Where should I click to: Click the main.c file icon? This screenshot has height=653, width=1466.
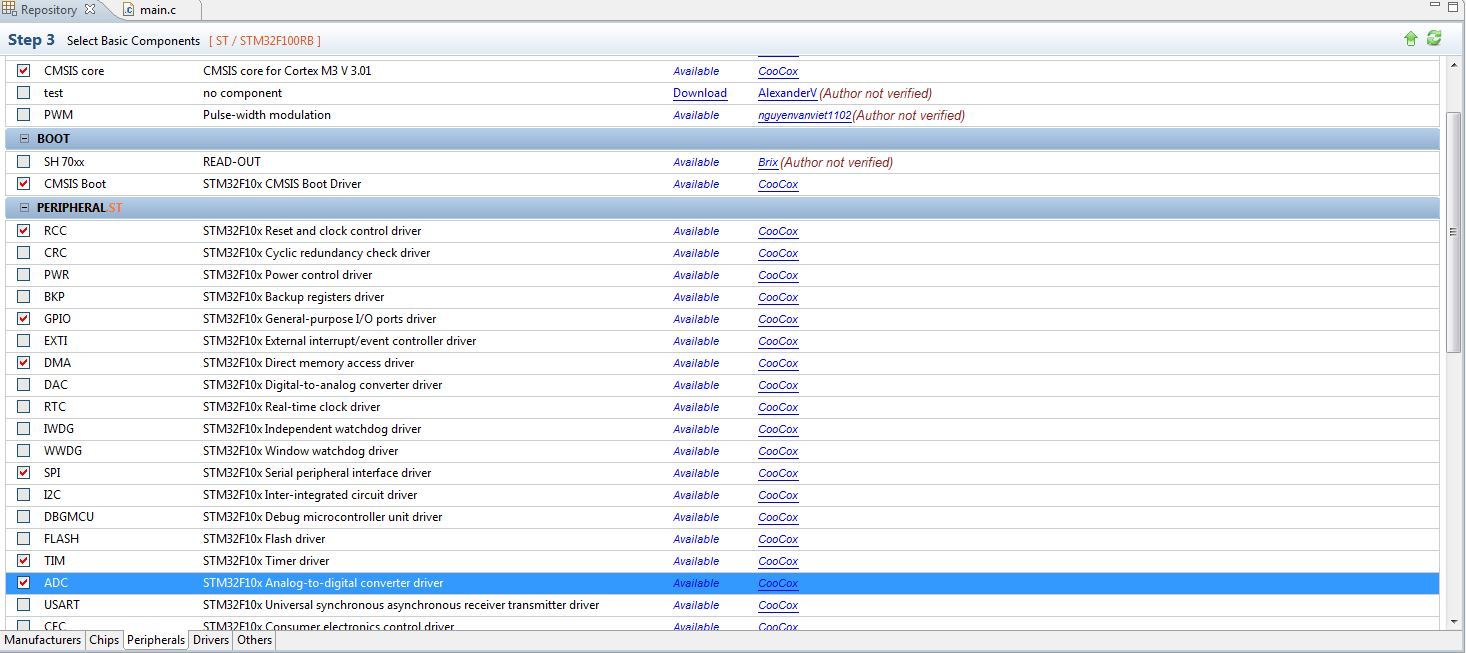pyautogui.click(x=128, y=10)
